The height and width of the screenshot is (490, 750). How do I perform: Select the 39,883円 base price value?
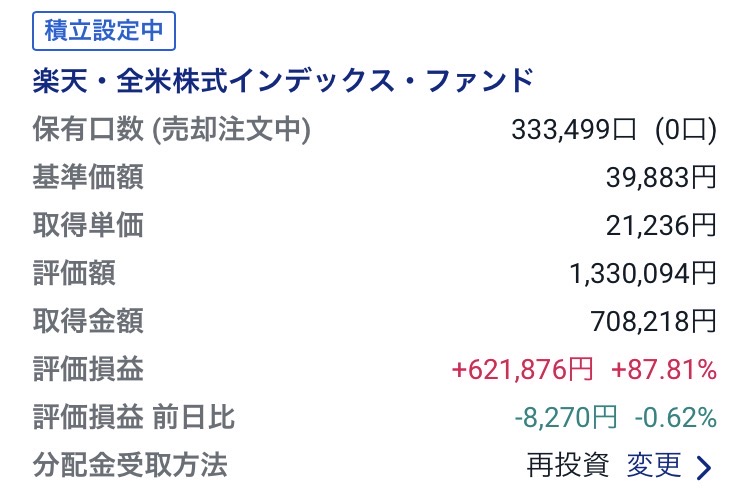(x=661, y=177)
